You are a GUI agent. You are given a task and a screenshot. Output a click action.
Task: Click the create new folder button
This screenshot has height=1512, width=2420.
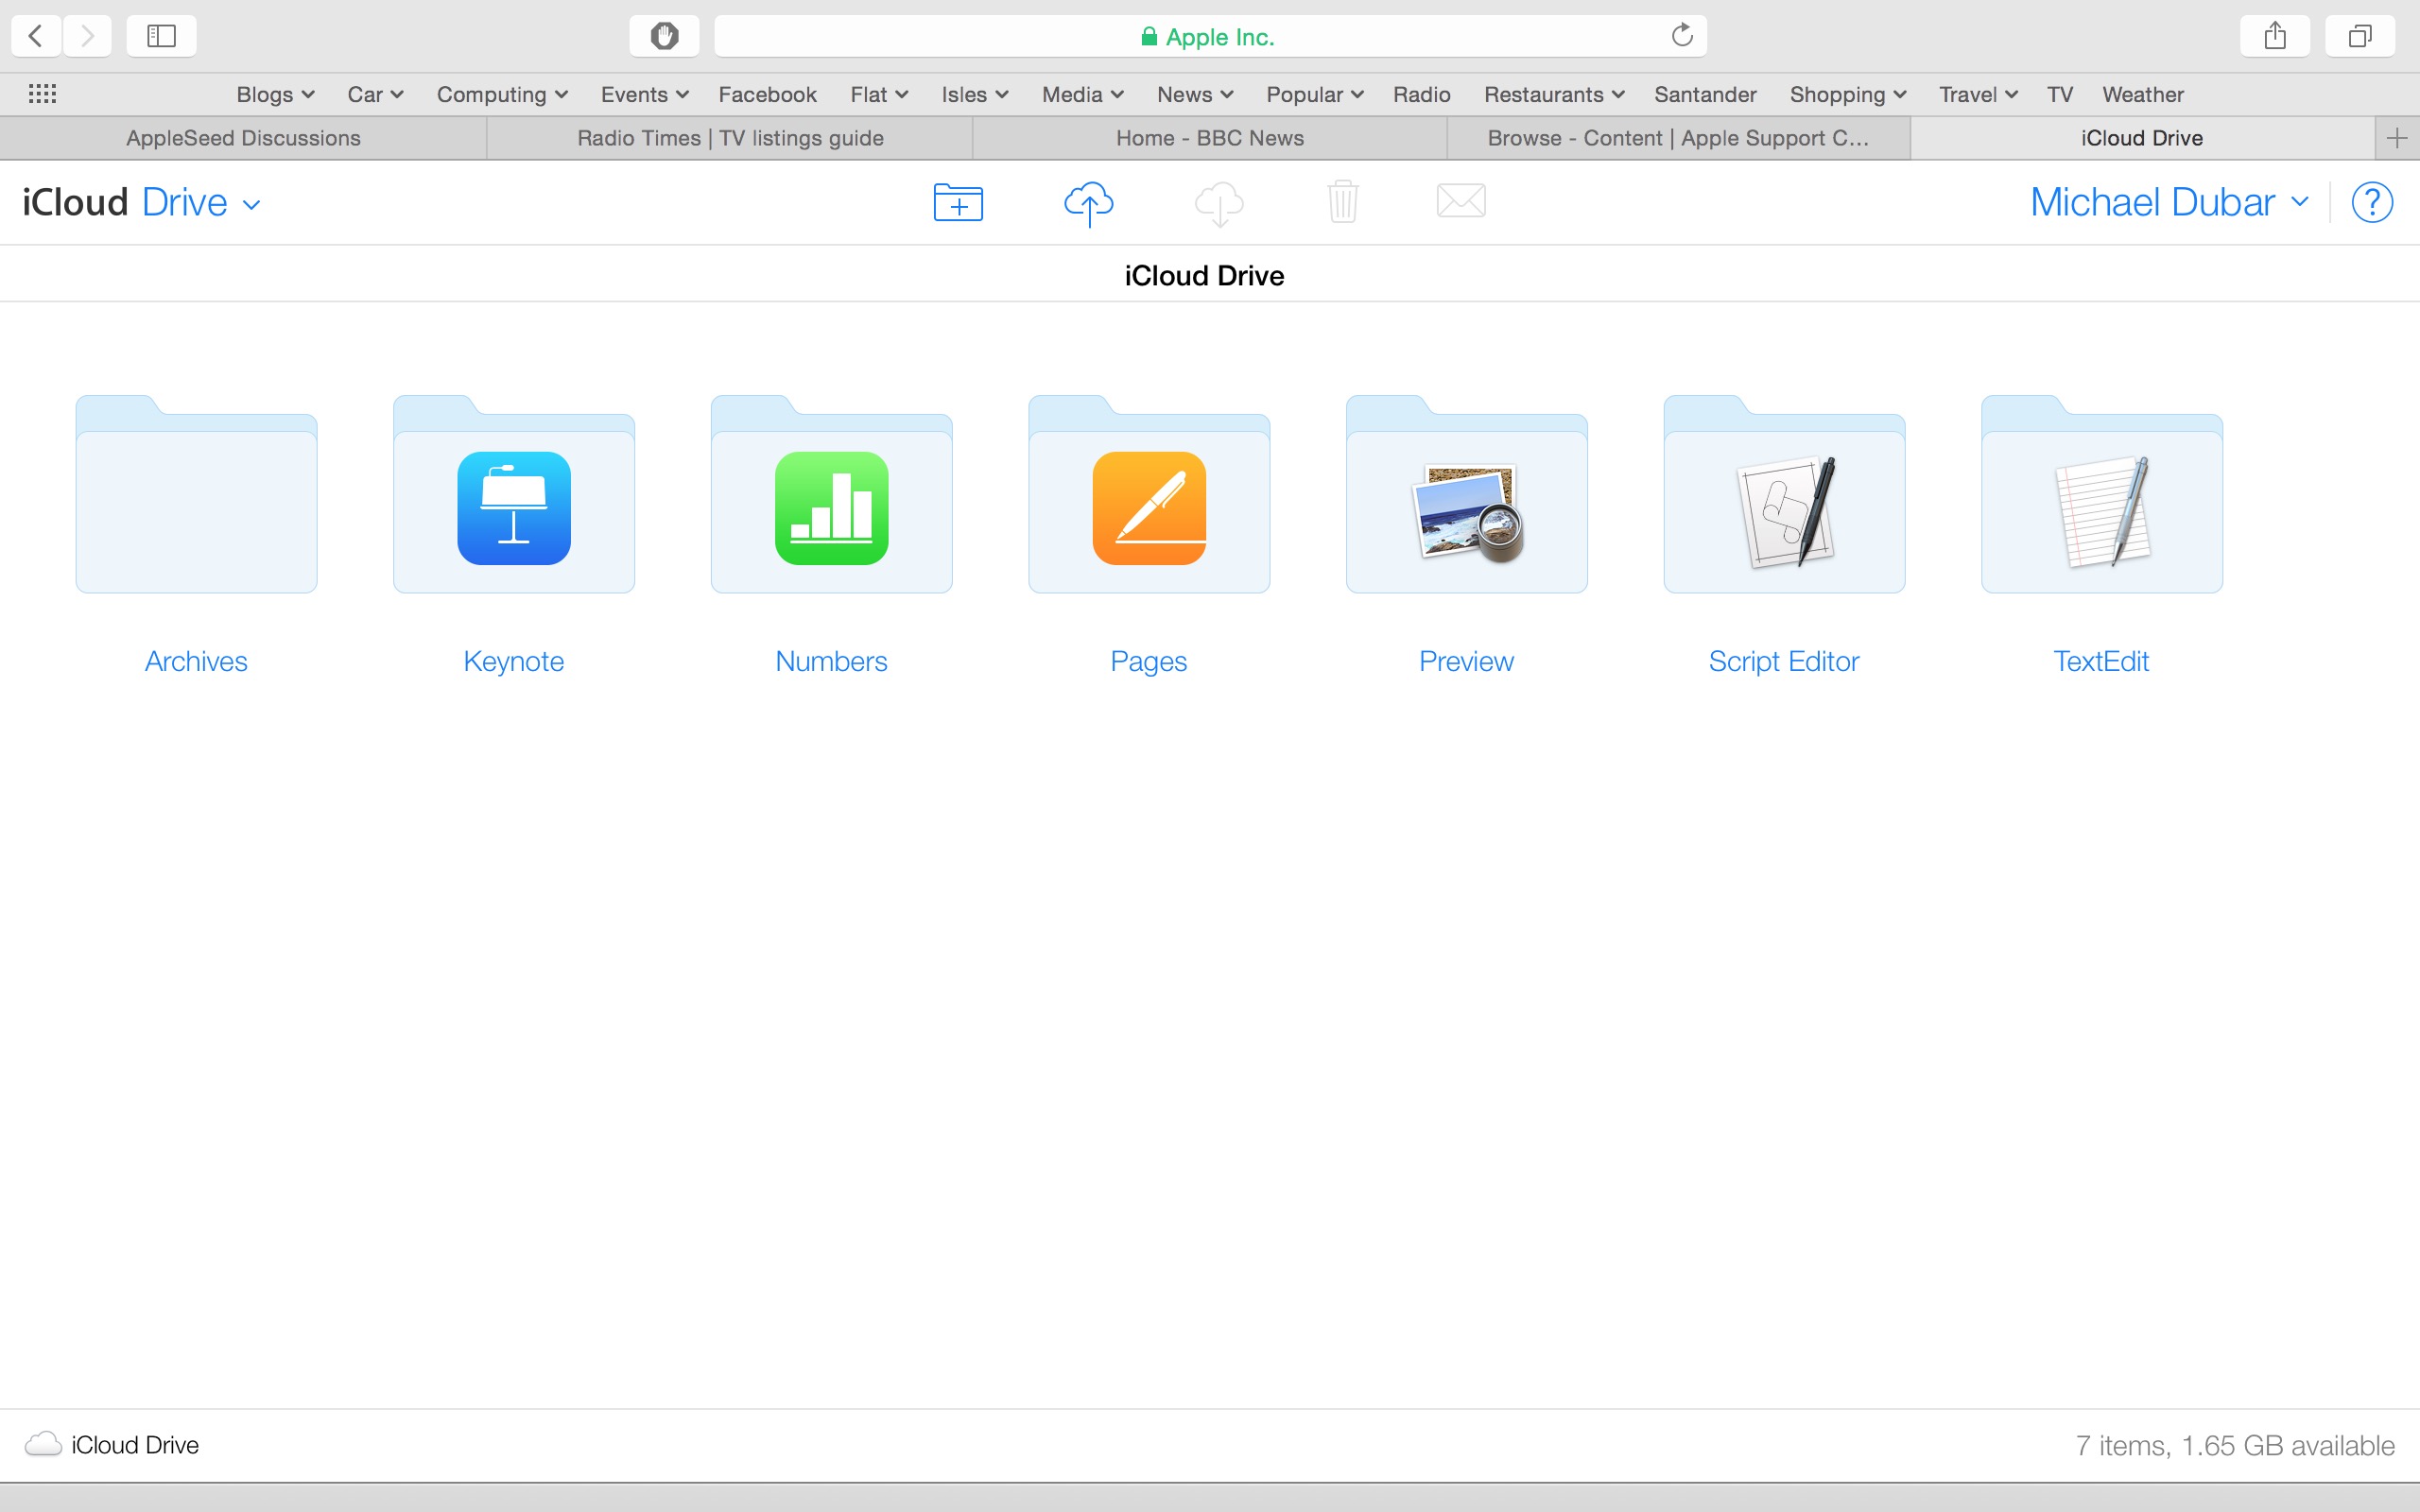(x=960, y=202)
